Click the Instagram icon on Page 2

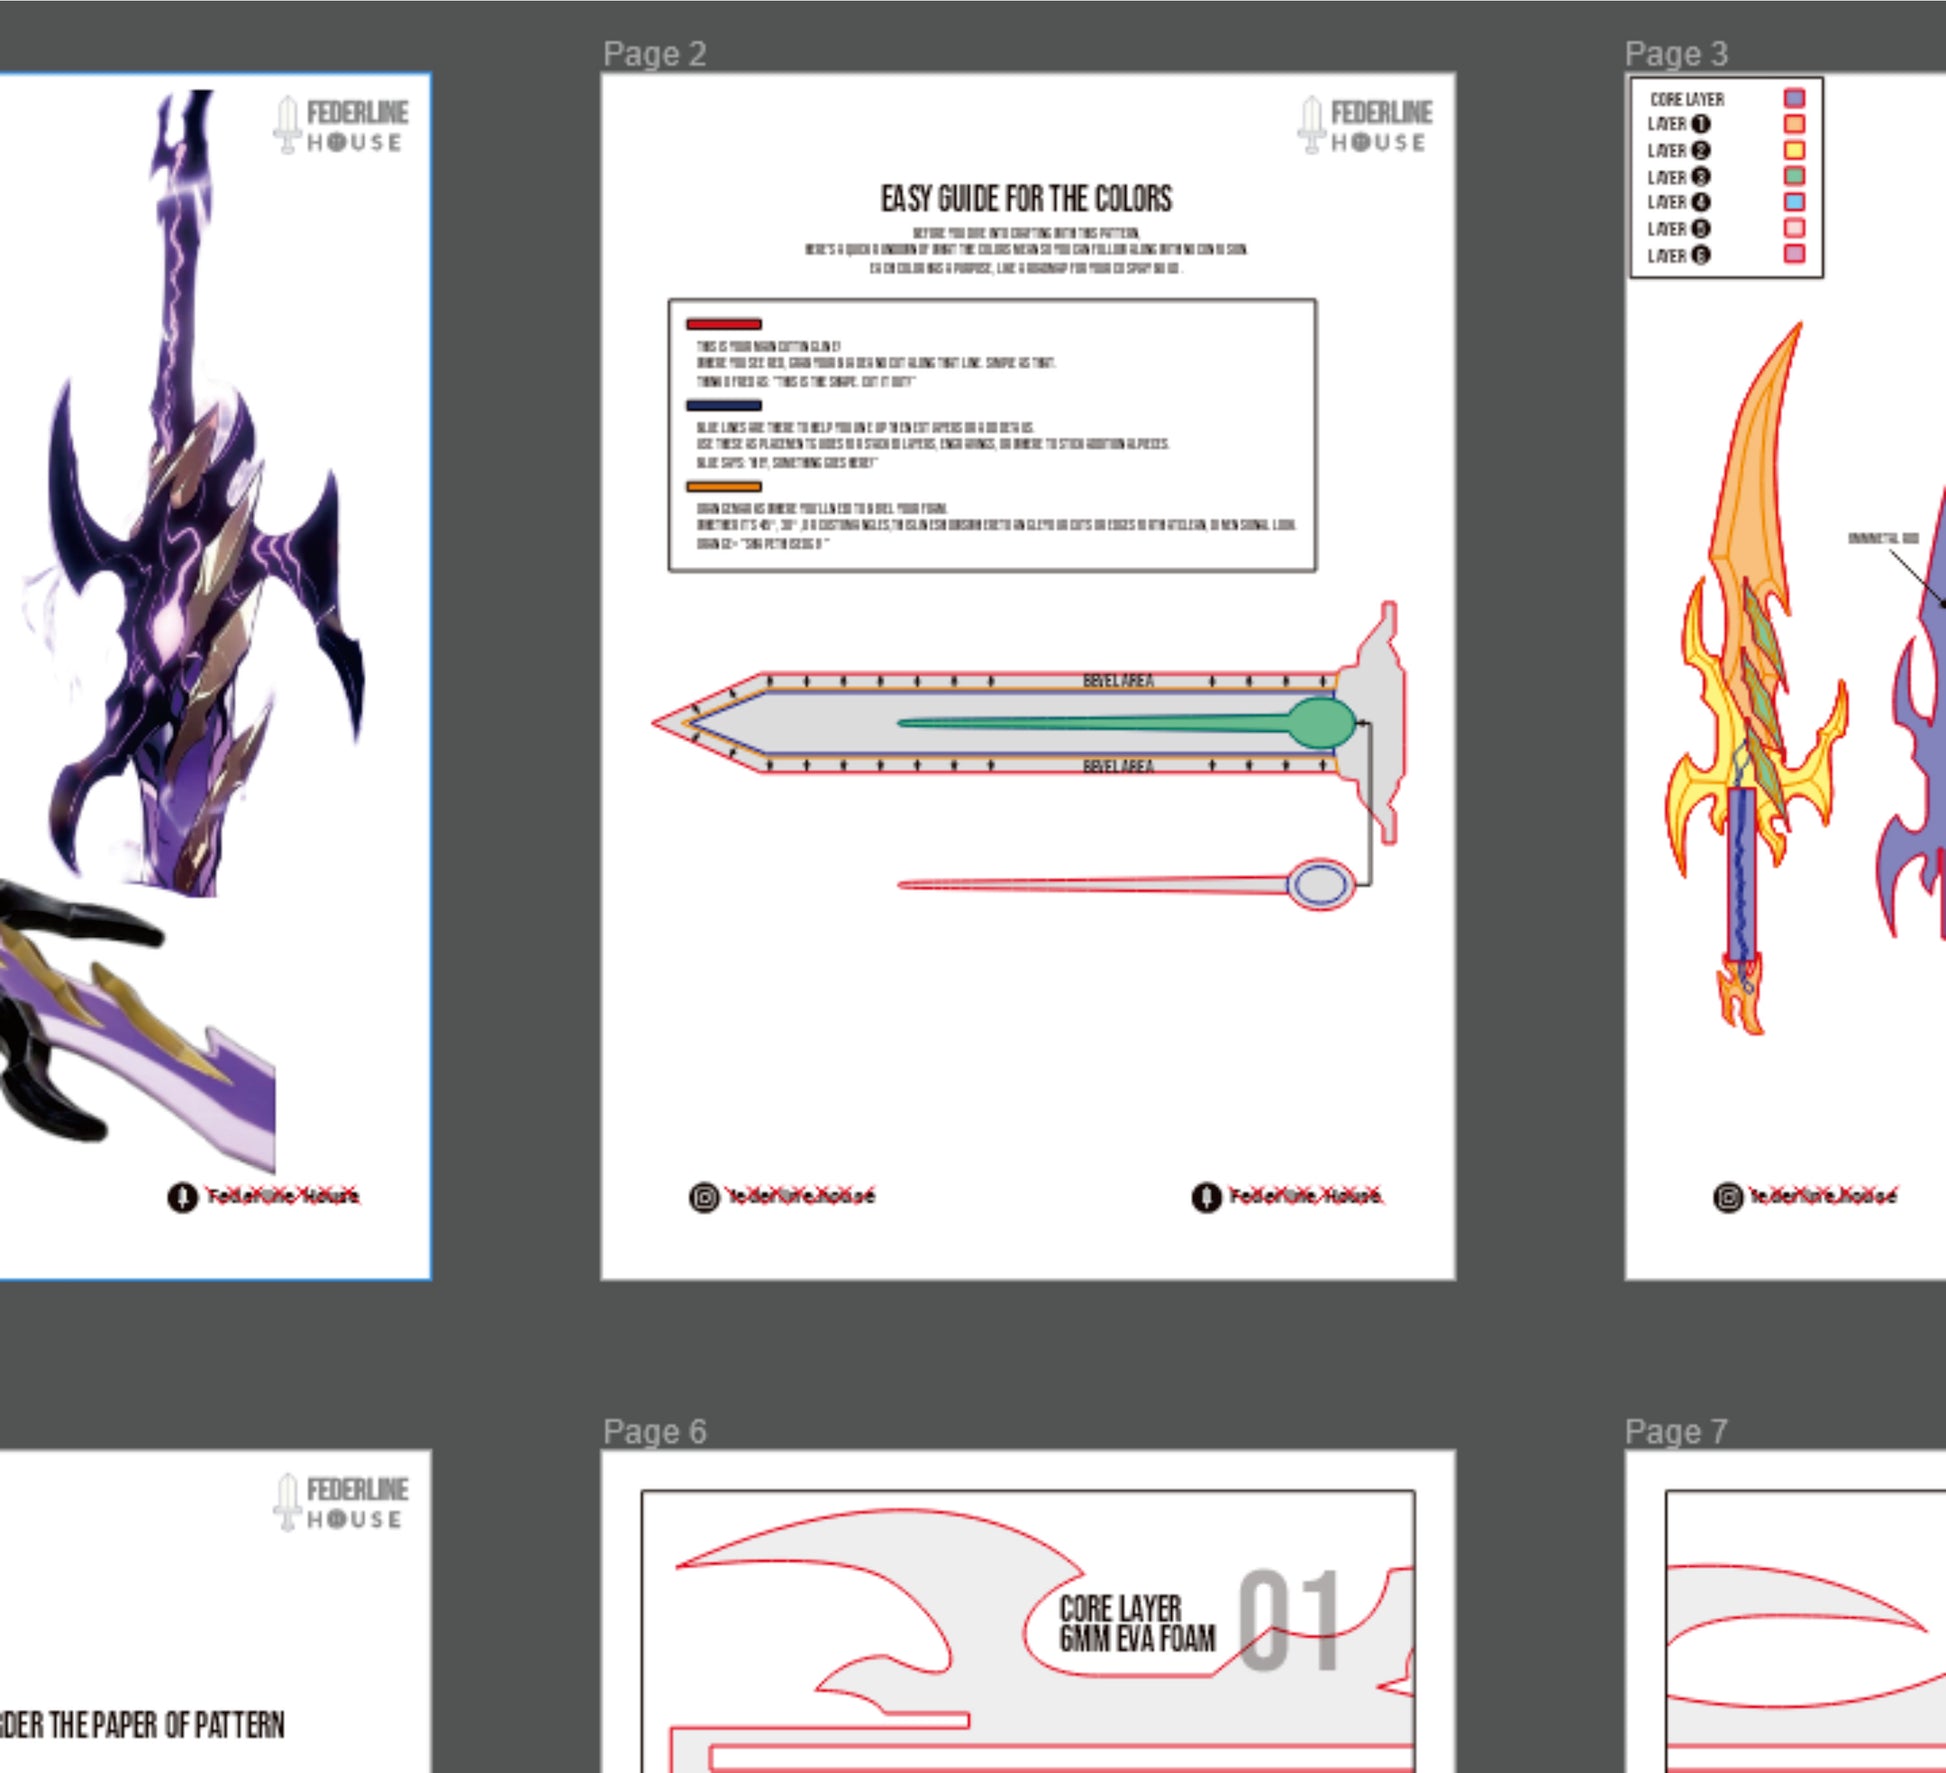704,1197
